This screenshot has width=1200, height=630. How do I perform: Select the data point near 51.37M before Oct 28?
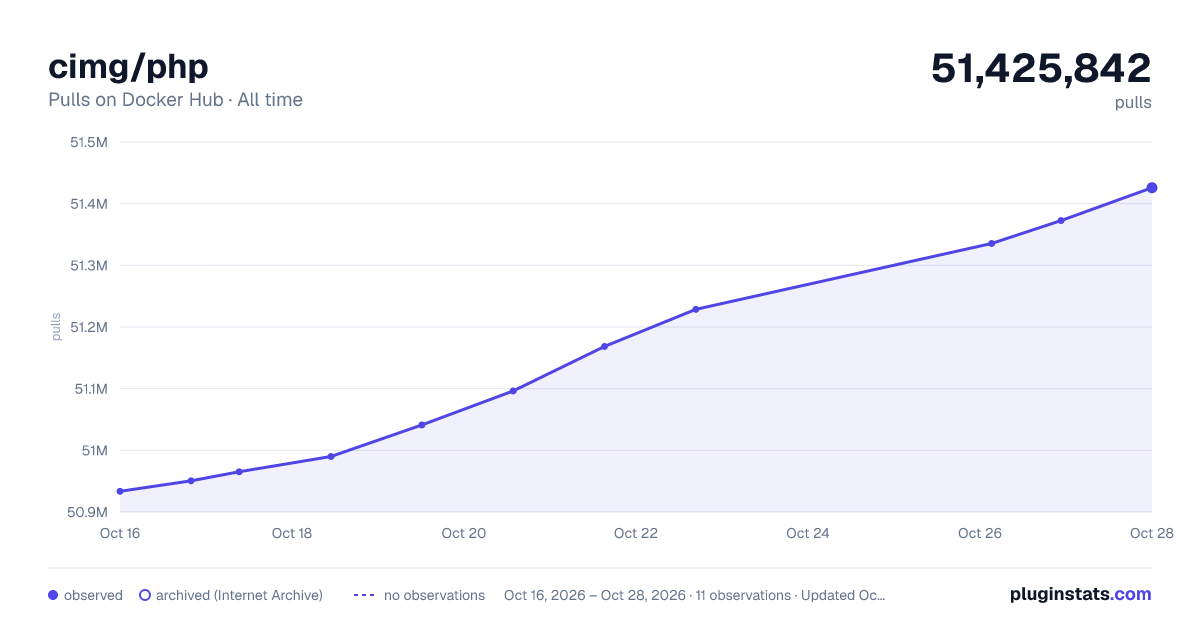(1061, 220)
